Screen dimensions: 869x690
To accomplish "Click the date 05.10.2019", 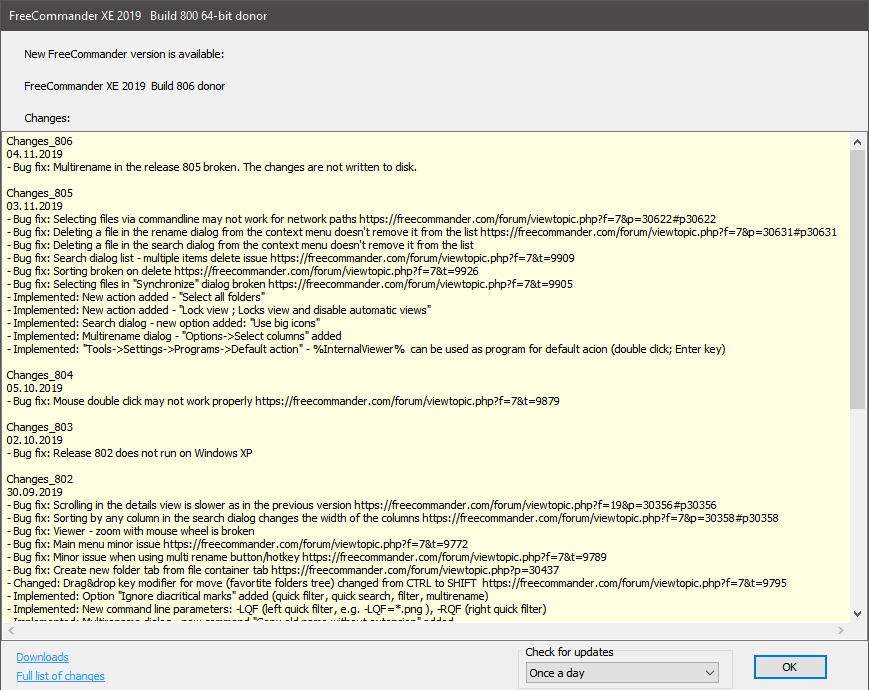I will click(x=34, y=388).
